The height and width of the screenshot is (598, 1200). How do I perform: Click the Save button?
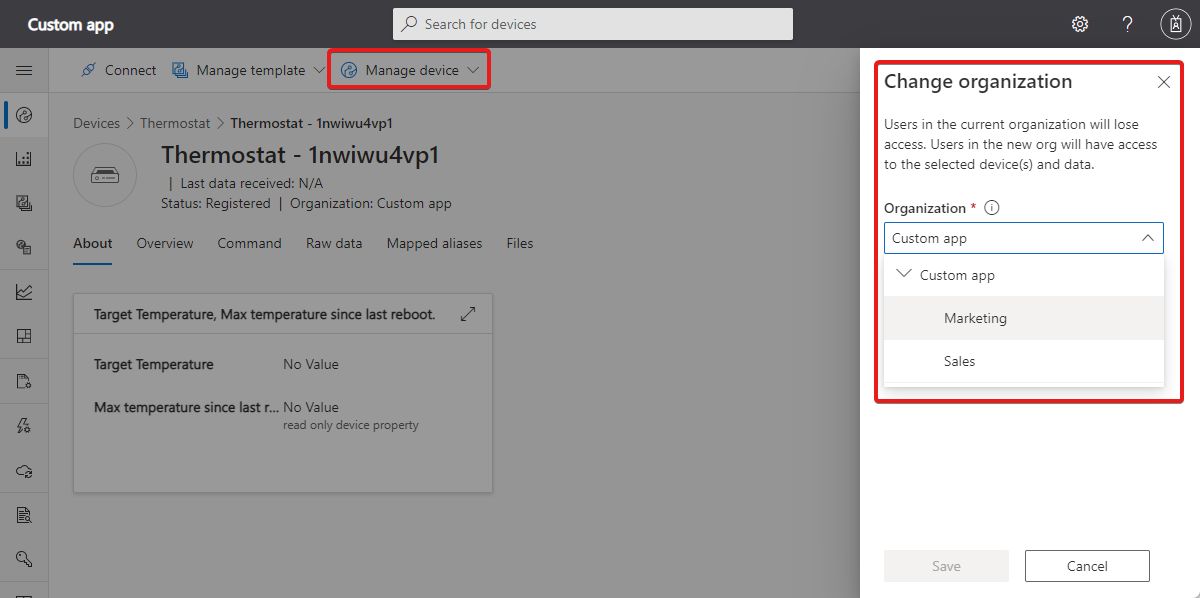pos(946,566)
